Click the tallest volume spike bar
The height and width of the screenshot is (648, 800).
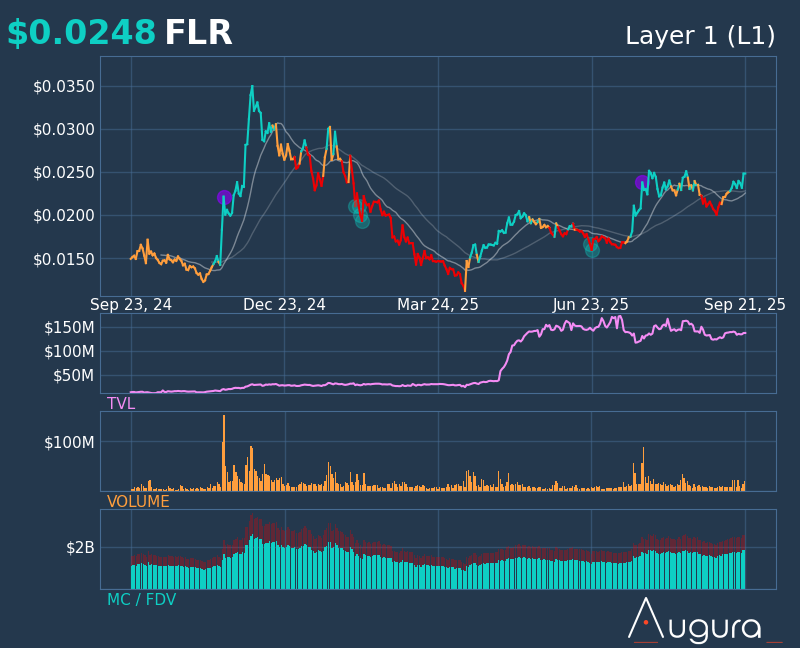click(223, 453)
